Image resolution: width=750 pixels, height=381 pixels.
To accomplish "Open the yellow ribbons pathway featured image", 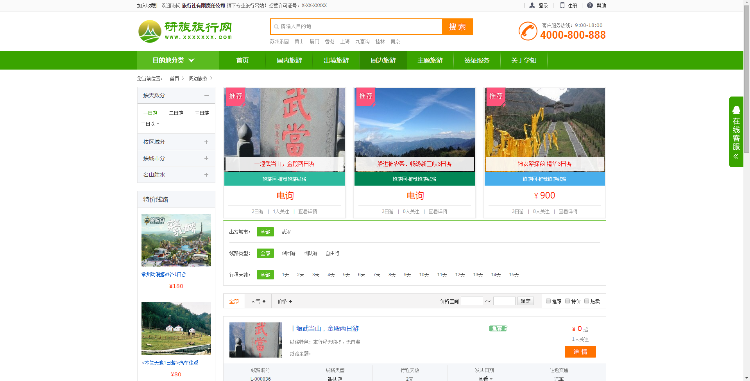I will [x=545, y=130].
